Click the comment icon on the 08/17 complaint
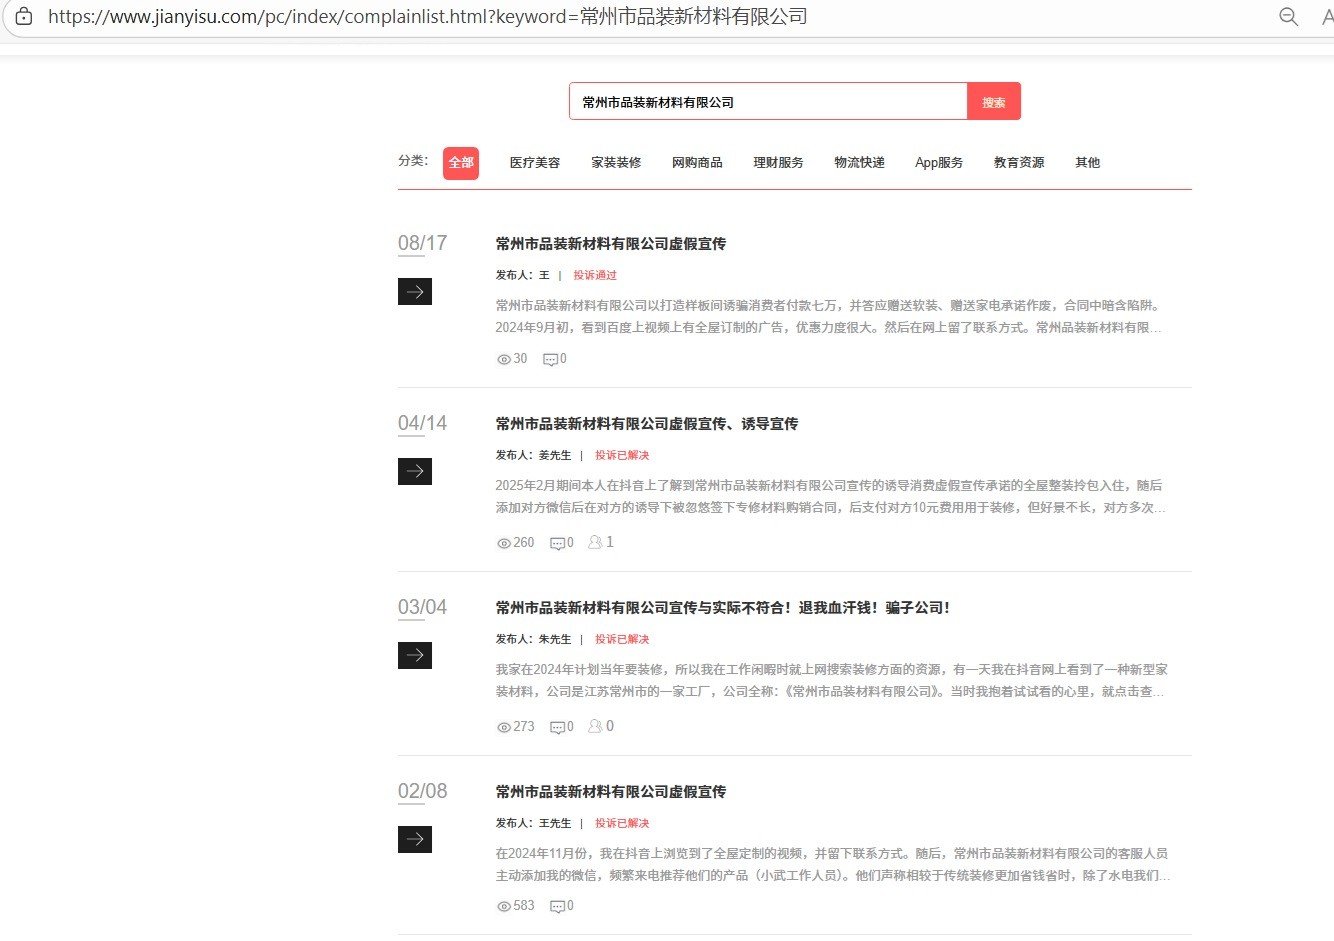Screen dimensions: 1334x941 550,359
